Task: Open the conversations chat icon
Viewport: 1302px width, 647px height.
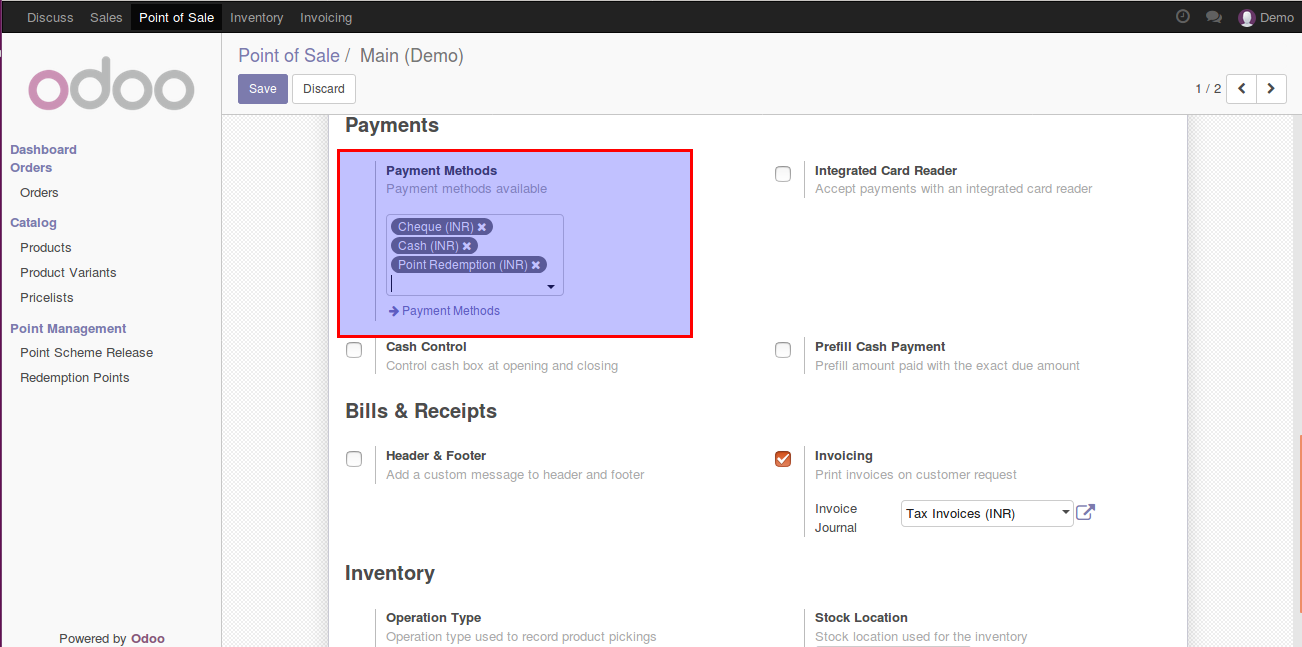Action: [x=1214, y=17]
